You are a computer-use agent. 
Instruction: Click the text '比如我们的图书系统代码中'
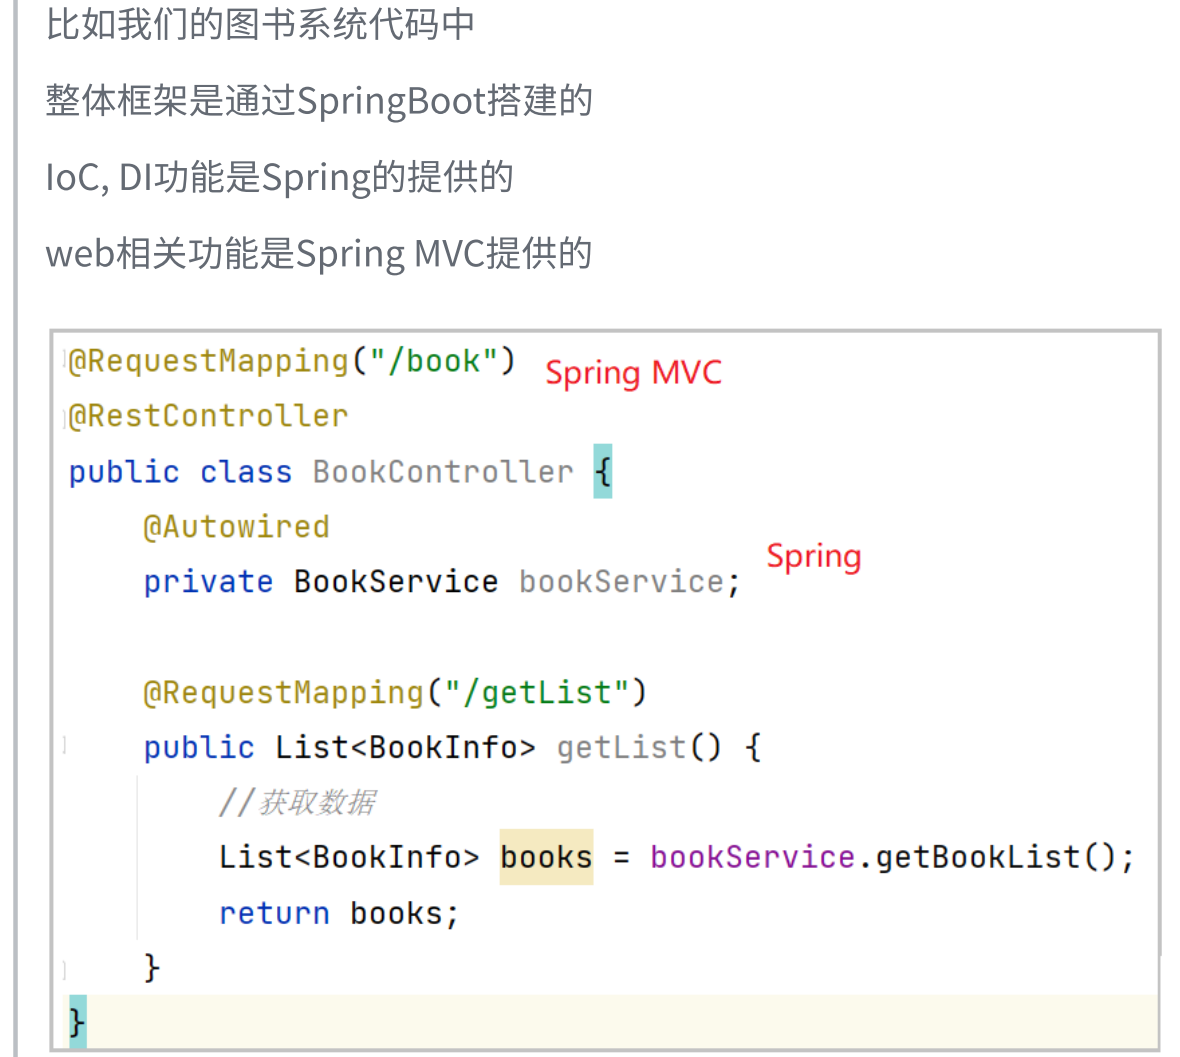[x=260, y=23]
